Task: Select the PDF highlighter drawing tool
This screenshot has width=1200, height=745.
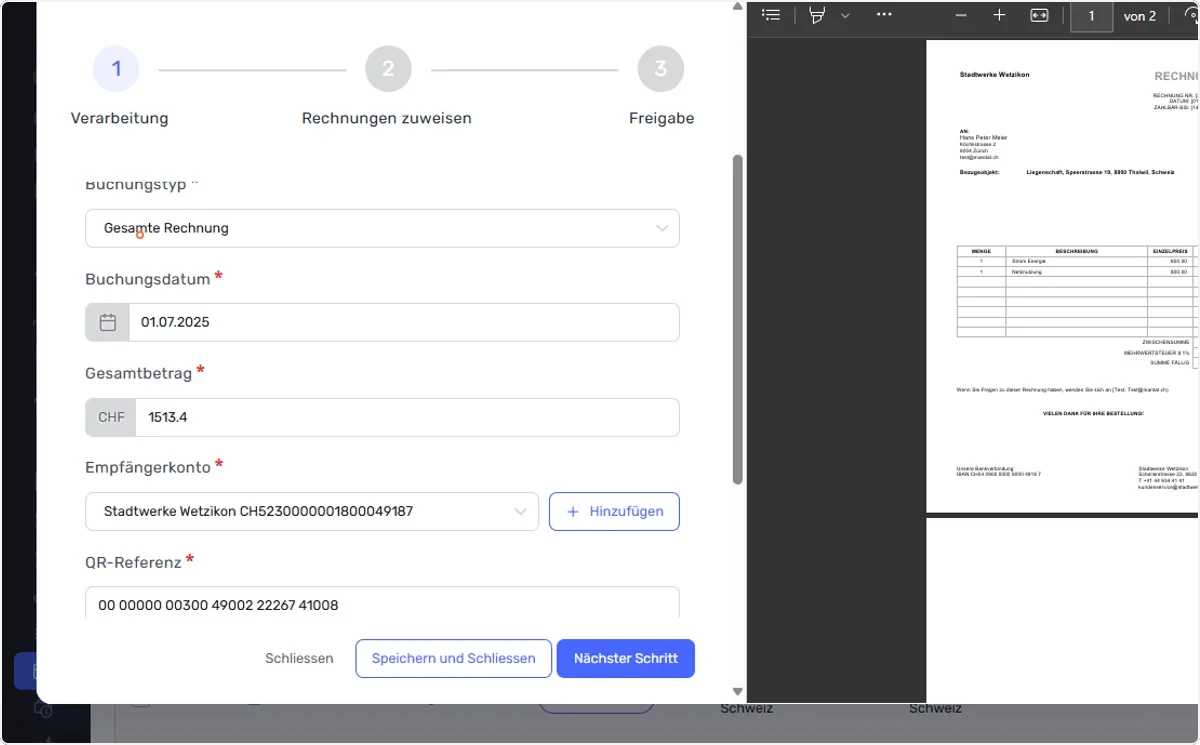Action: click(x=817, y=15)
